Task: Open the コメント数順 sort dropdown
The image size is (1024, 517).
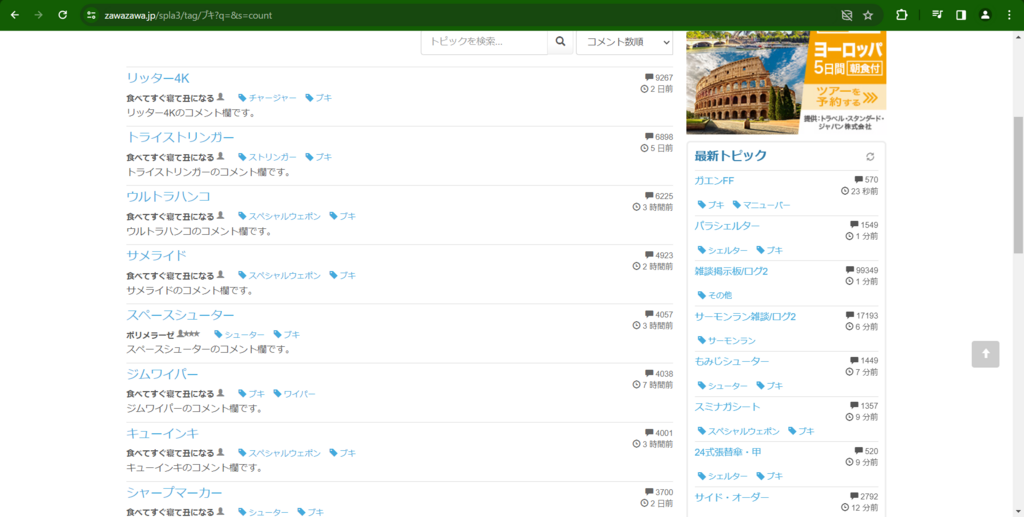Action: (624, 42)
